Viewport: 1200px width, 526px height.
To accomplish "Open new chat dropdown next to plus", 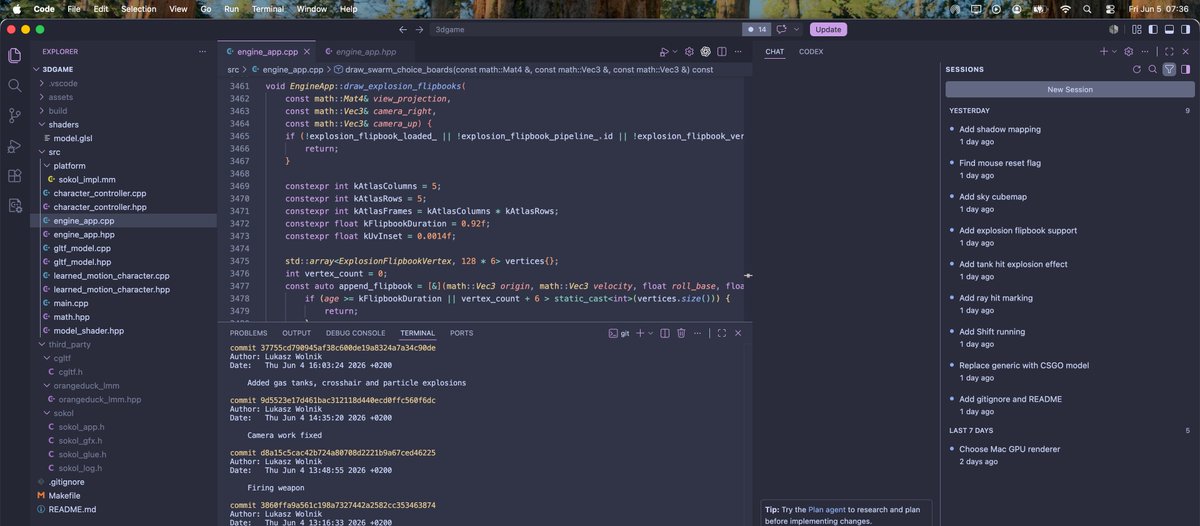I will (1116, 51).
